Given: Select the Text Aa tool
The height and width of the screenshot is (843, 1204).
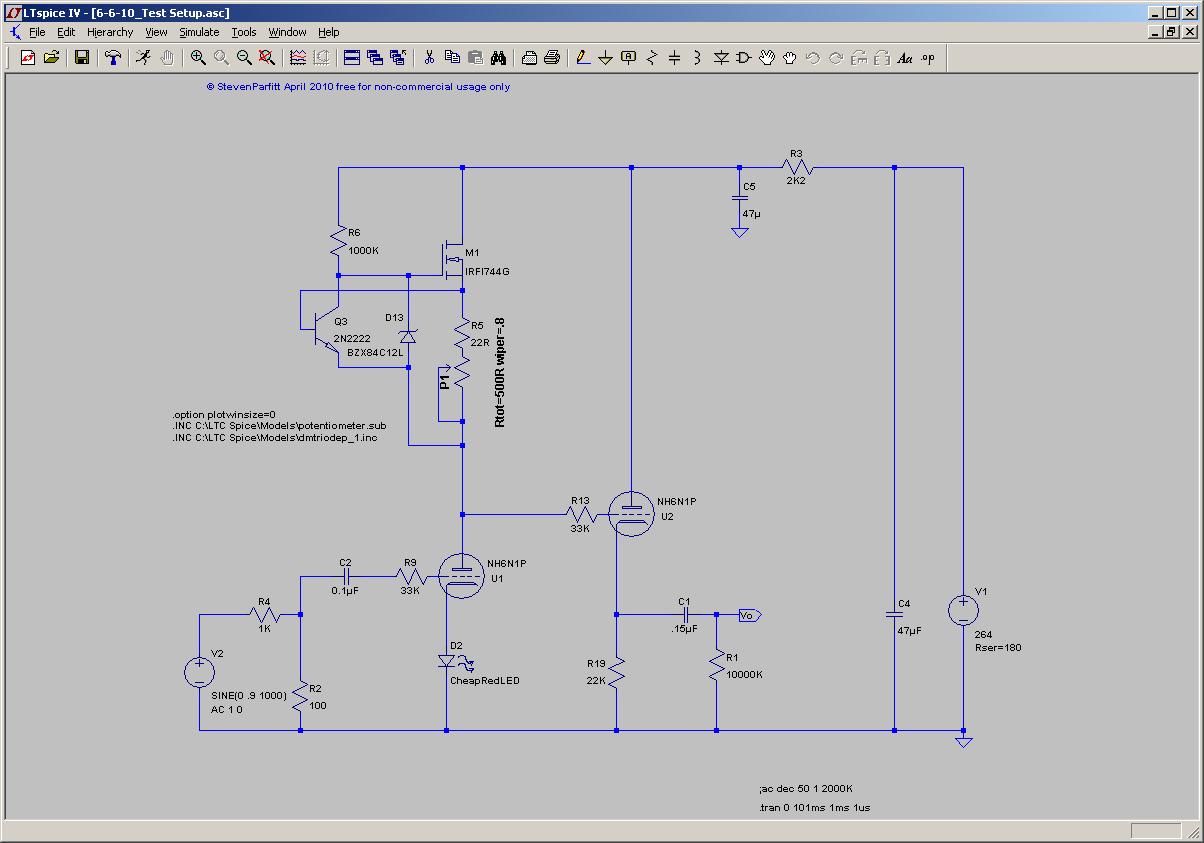Looking at the screenshot, I should click(905, 58).
